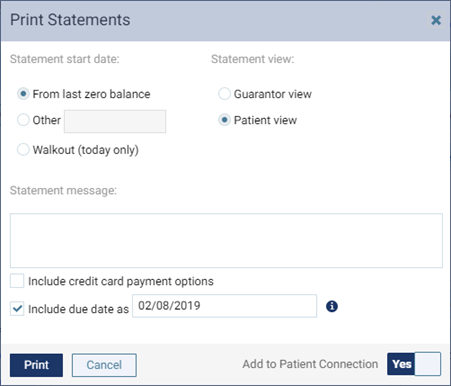Screen dimensions: 451x386
Task: Click the due date field showing 02/08/2019
Action: [224, 306]
